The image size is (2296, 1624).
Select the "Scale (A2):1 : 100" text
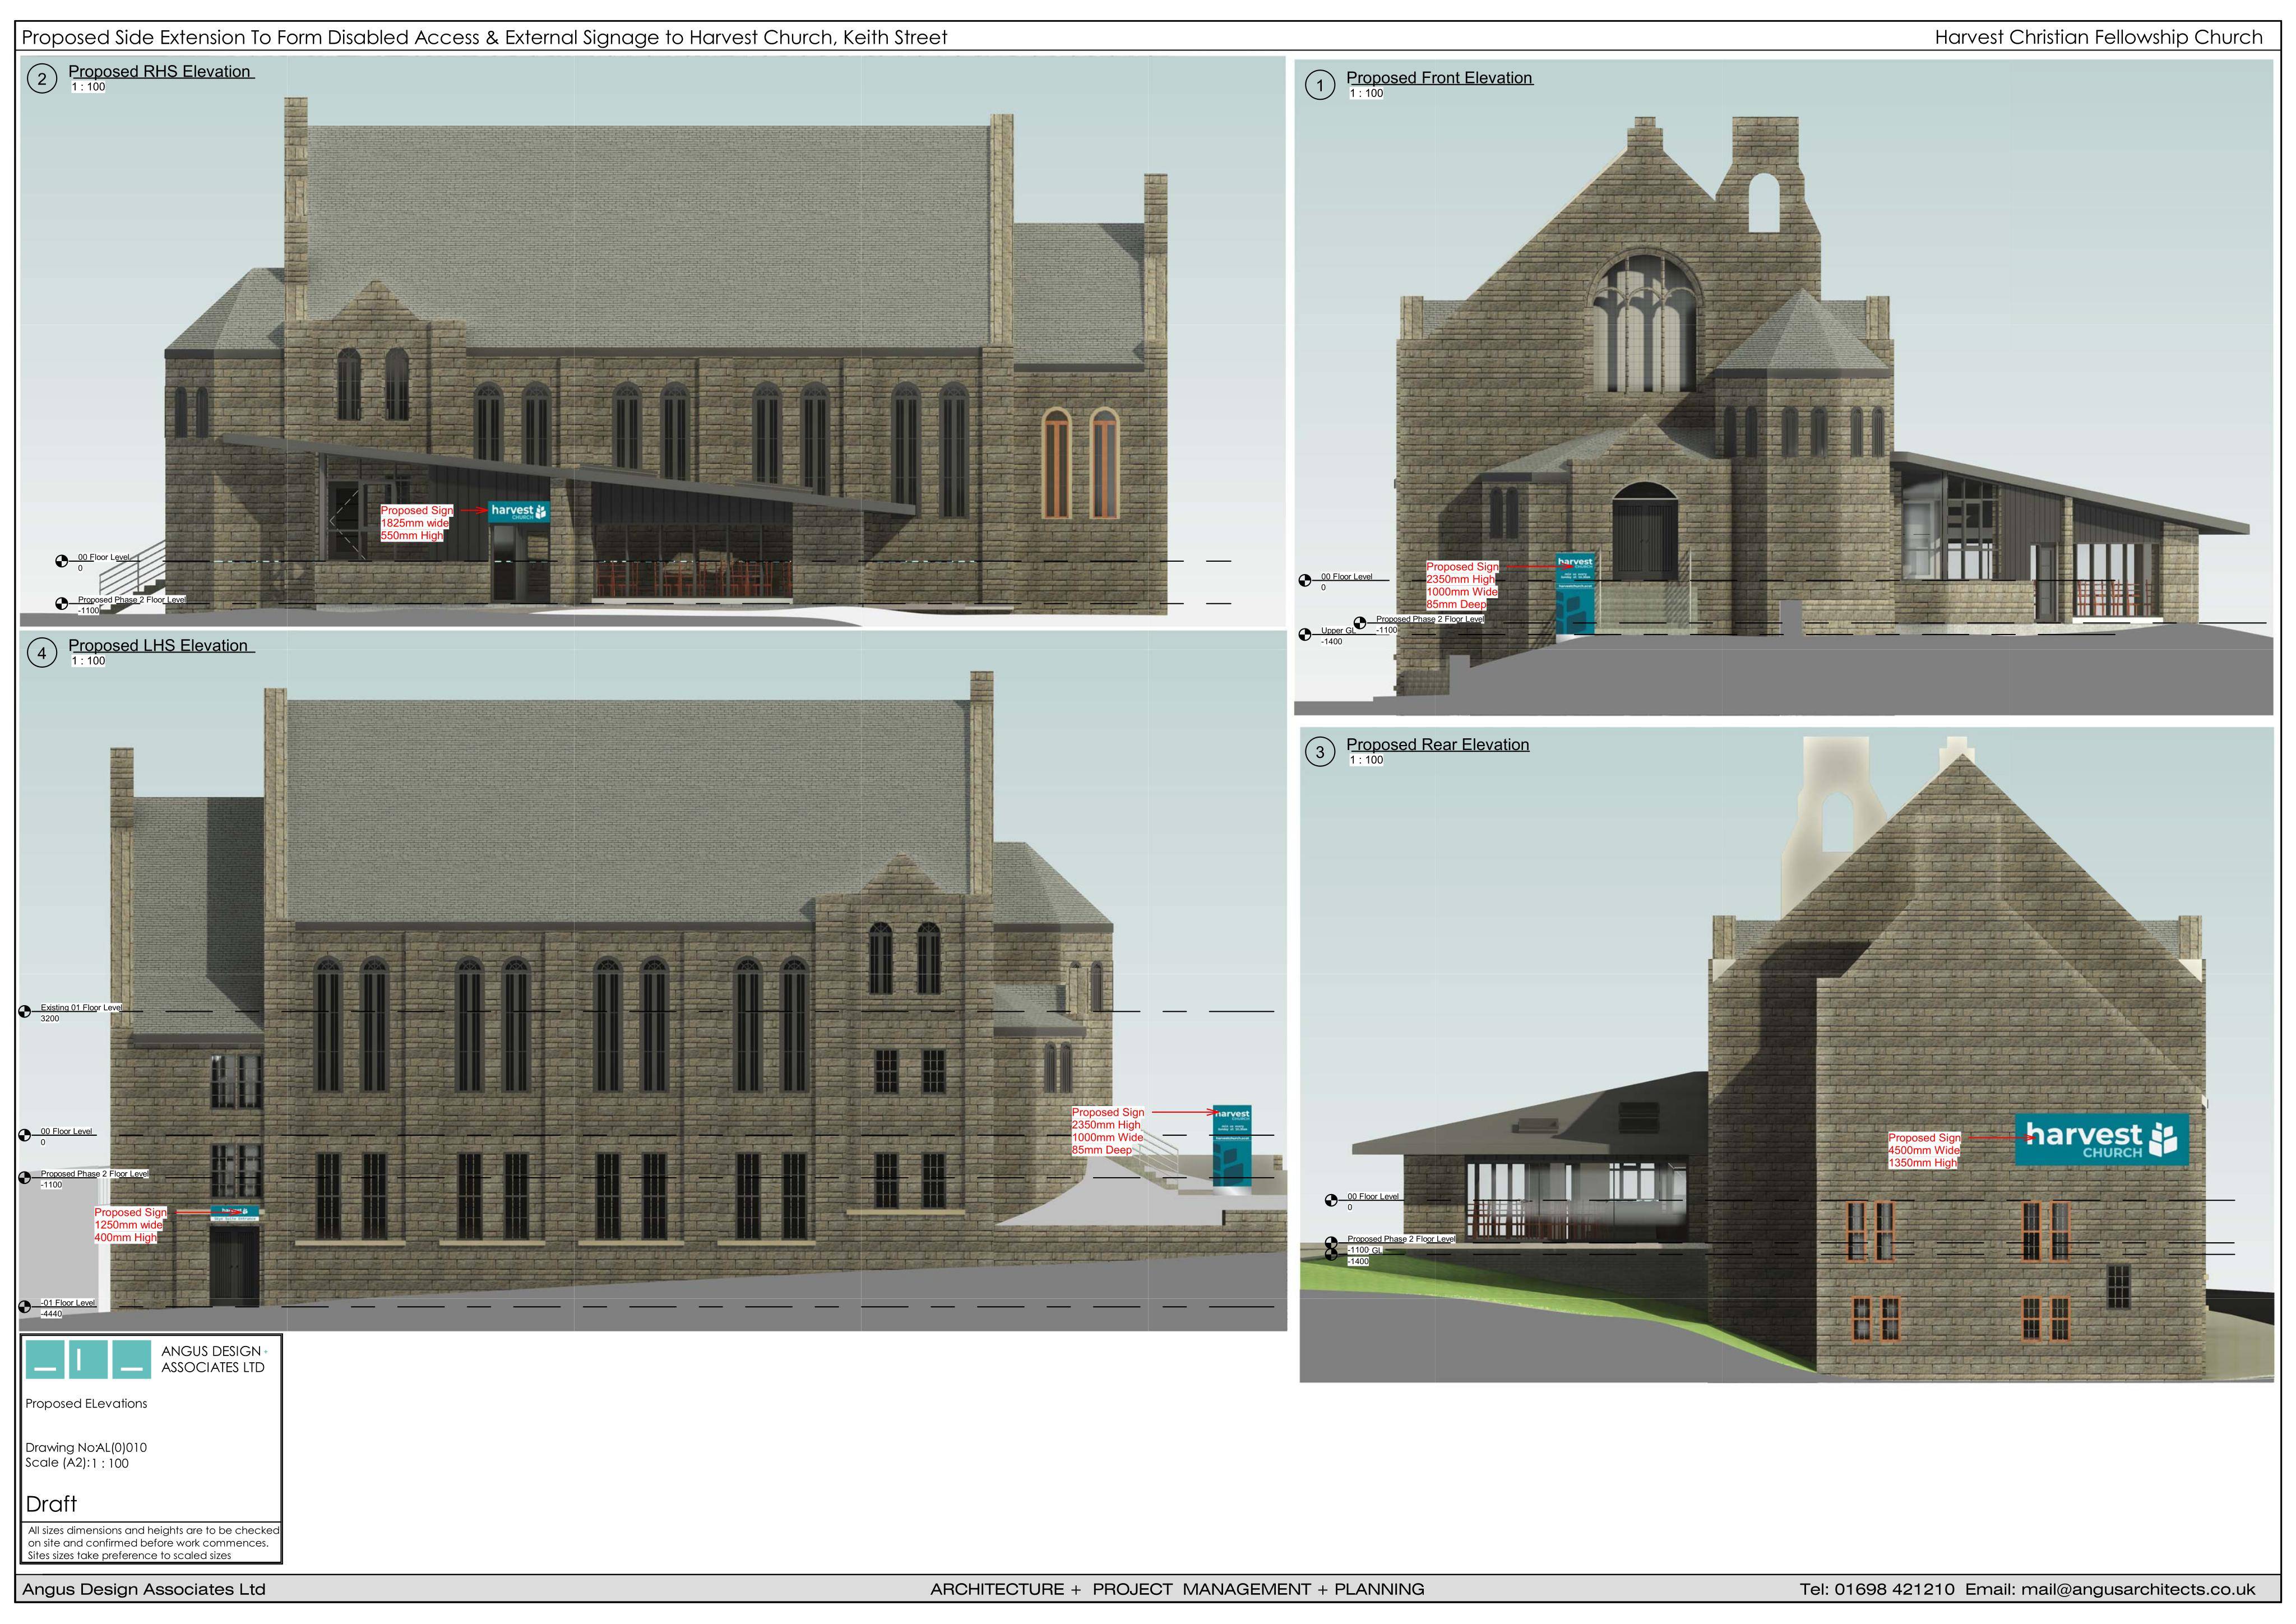tap(77, 1463)
